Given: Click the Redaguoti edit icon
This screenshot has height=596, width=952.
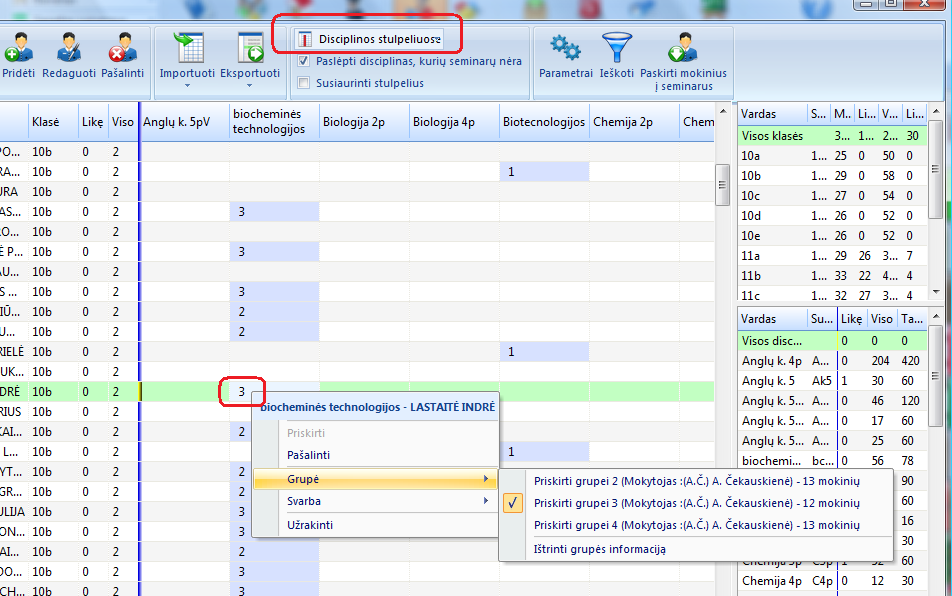Looking at the screenshot, I should [x=70, y=48].
